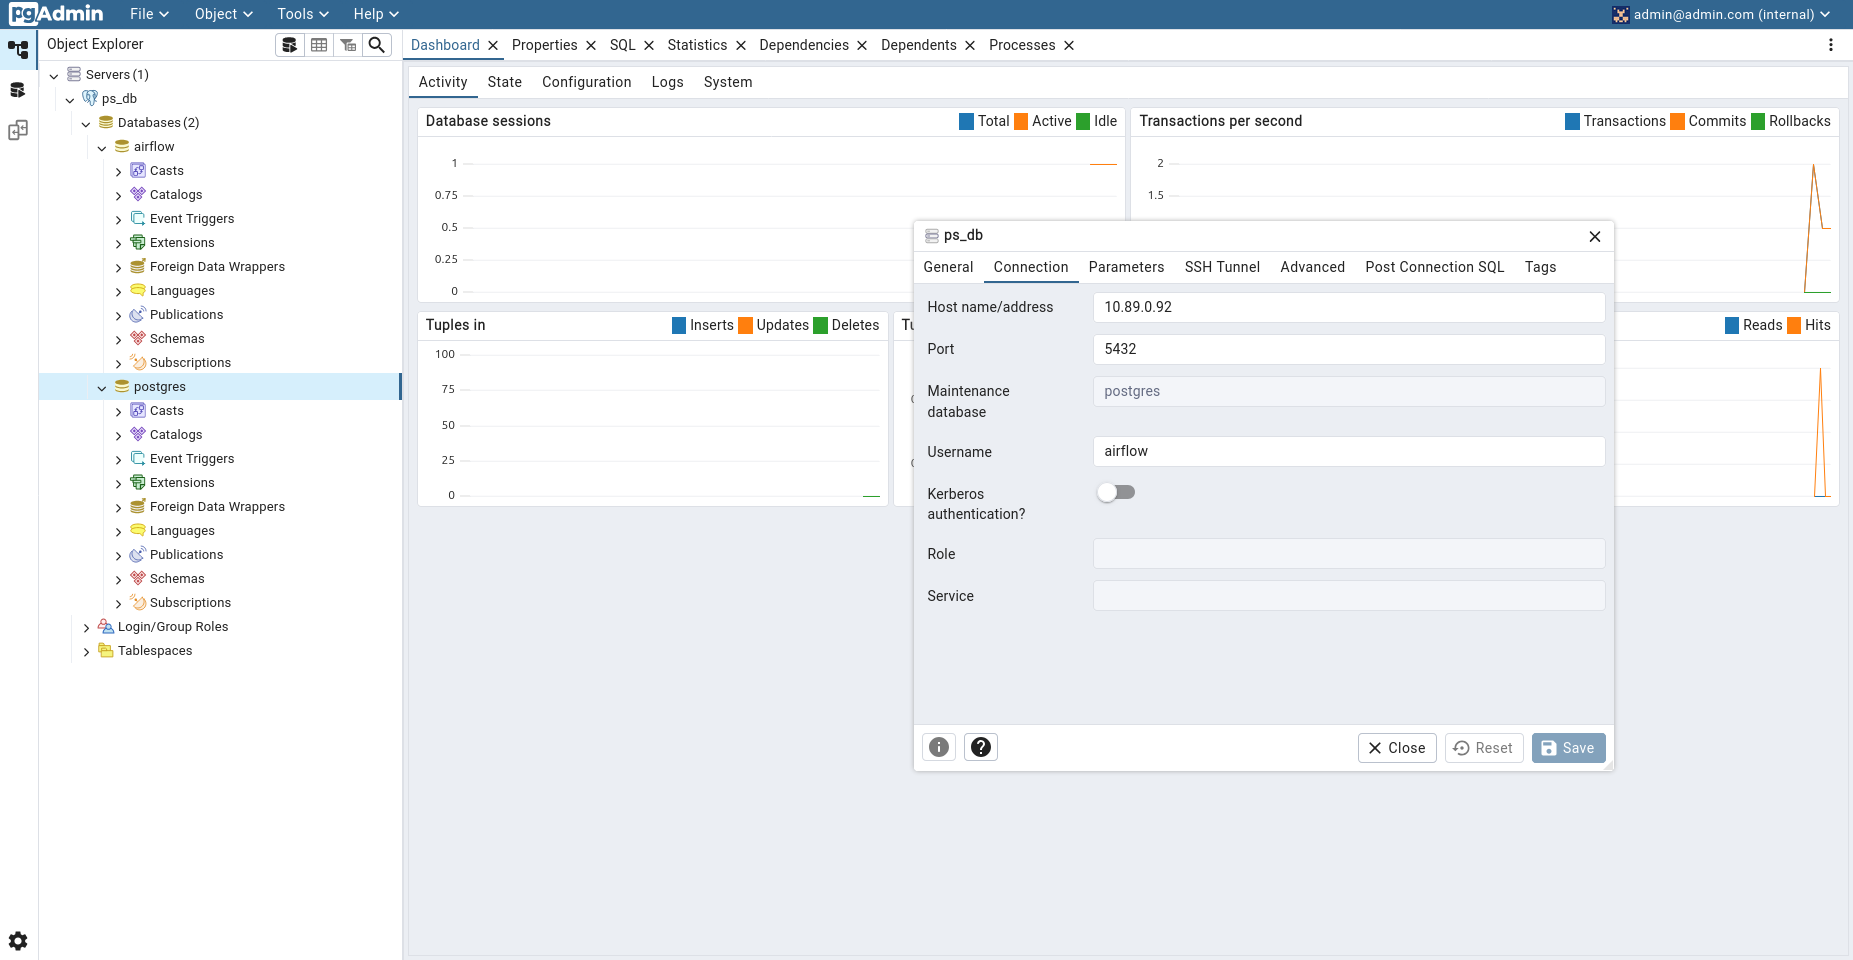Click the Username input field
1853x960 pixels.
click(1349, 451)
